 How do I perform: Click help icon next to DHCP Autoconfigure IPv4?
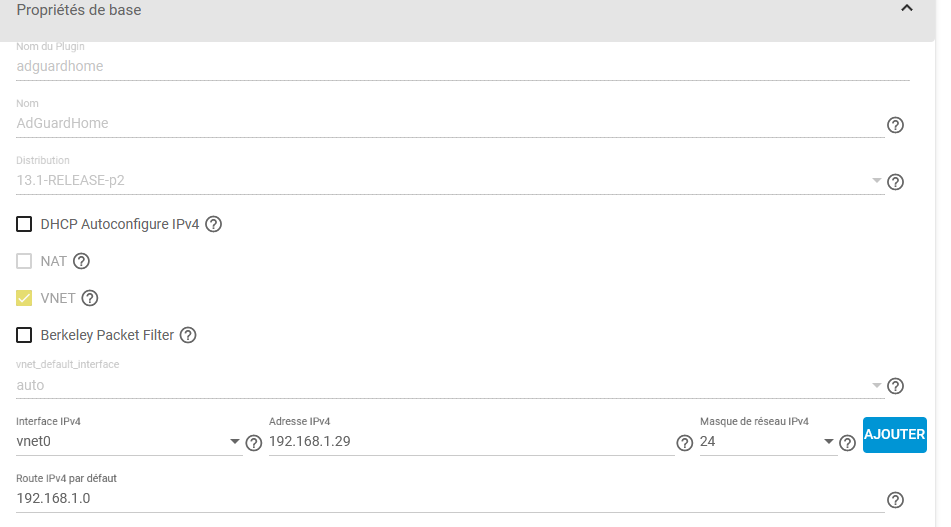pos(213,224)
